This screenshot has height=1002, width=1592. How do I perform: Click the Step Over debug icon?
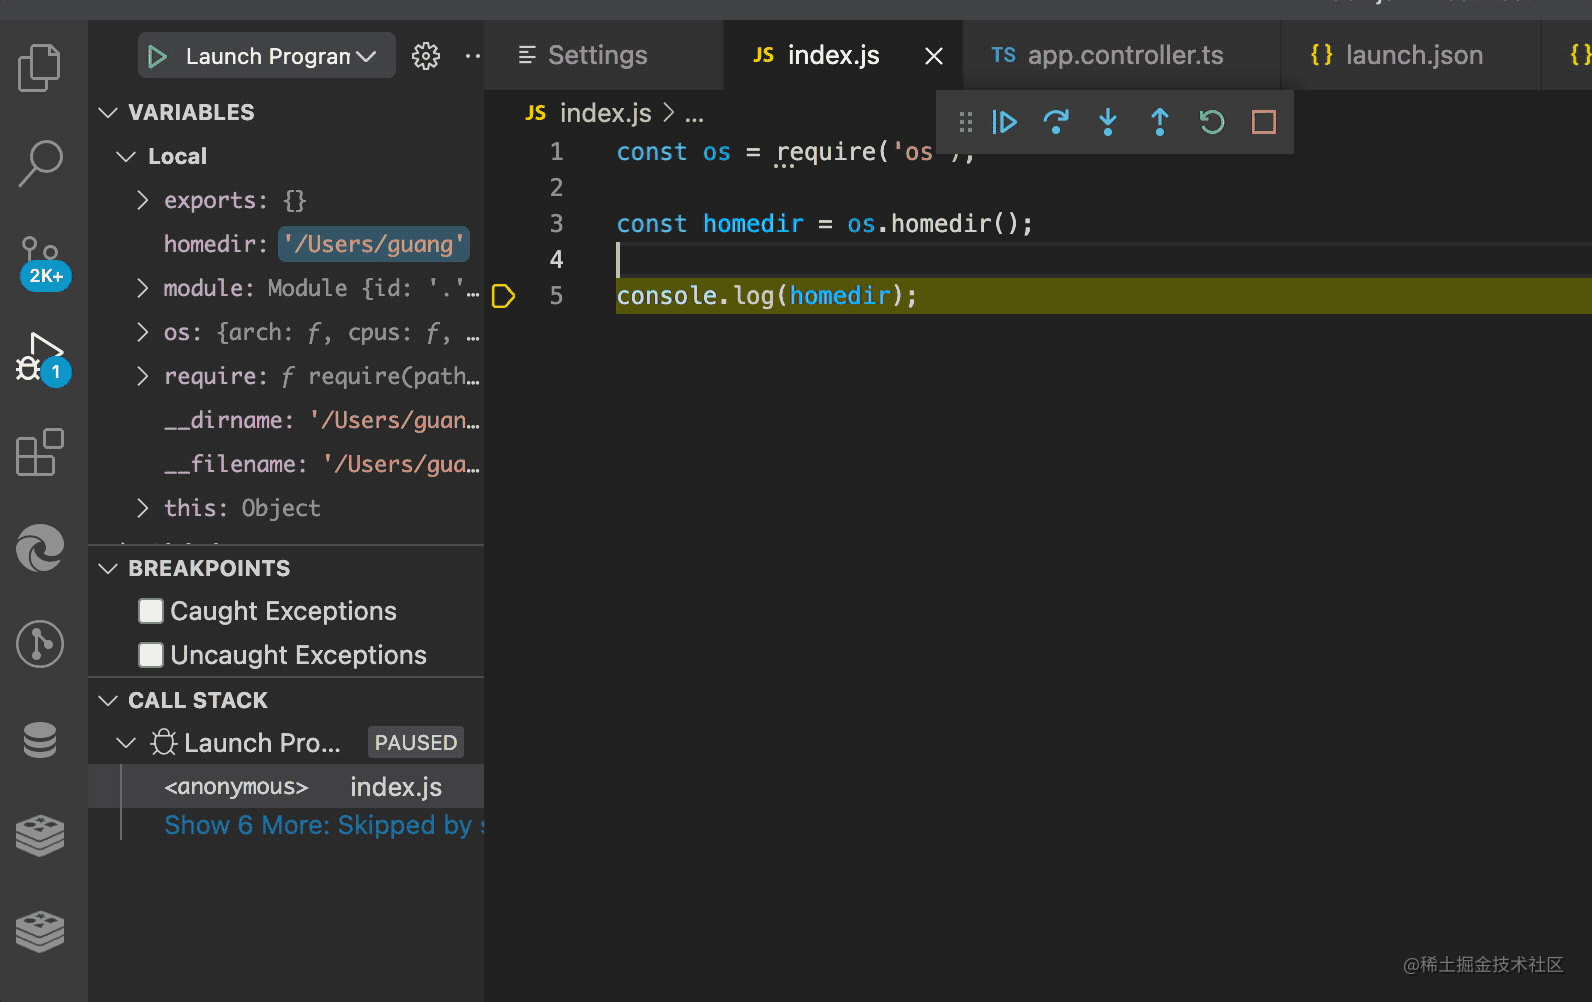click(x=1056, y=122)
